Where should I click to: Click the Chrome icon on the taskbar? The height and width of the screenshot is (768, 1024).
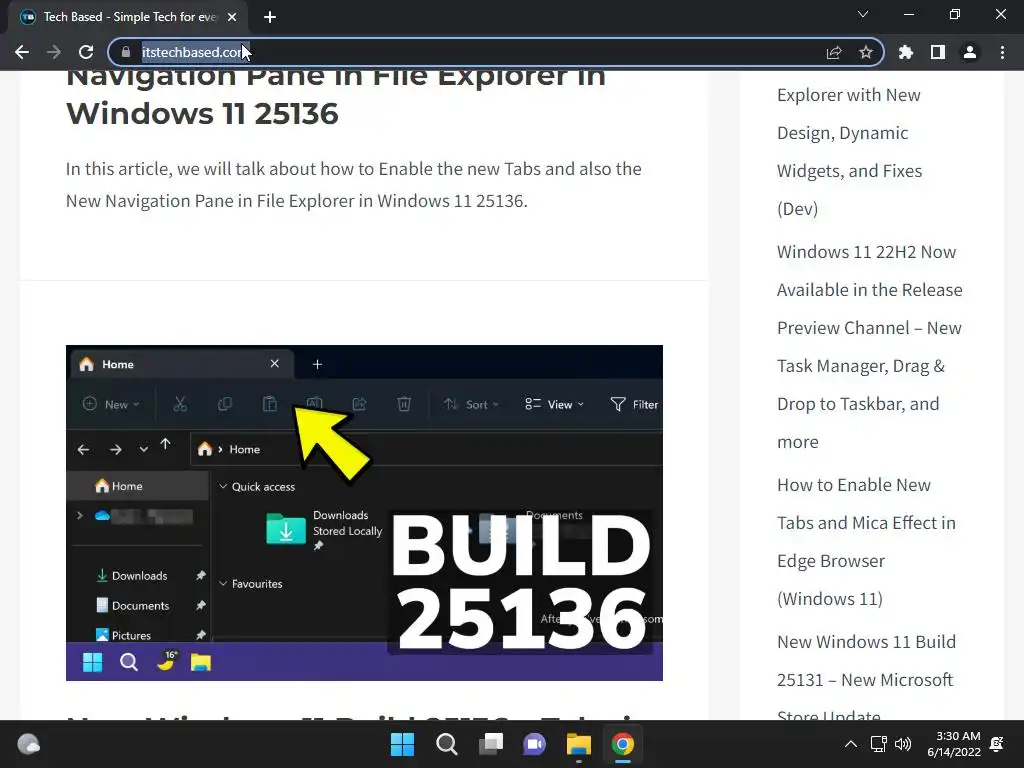tap(622, 744)
